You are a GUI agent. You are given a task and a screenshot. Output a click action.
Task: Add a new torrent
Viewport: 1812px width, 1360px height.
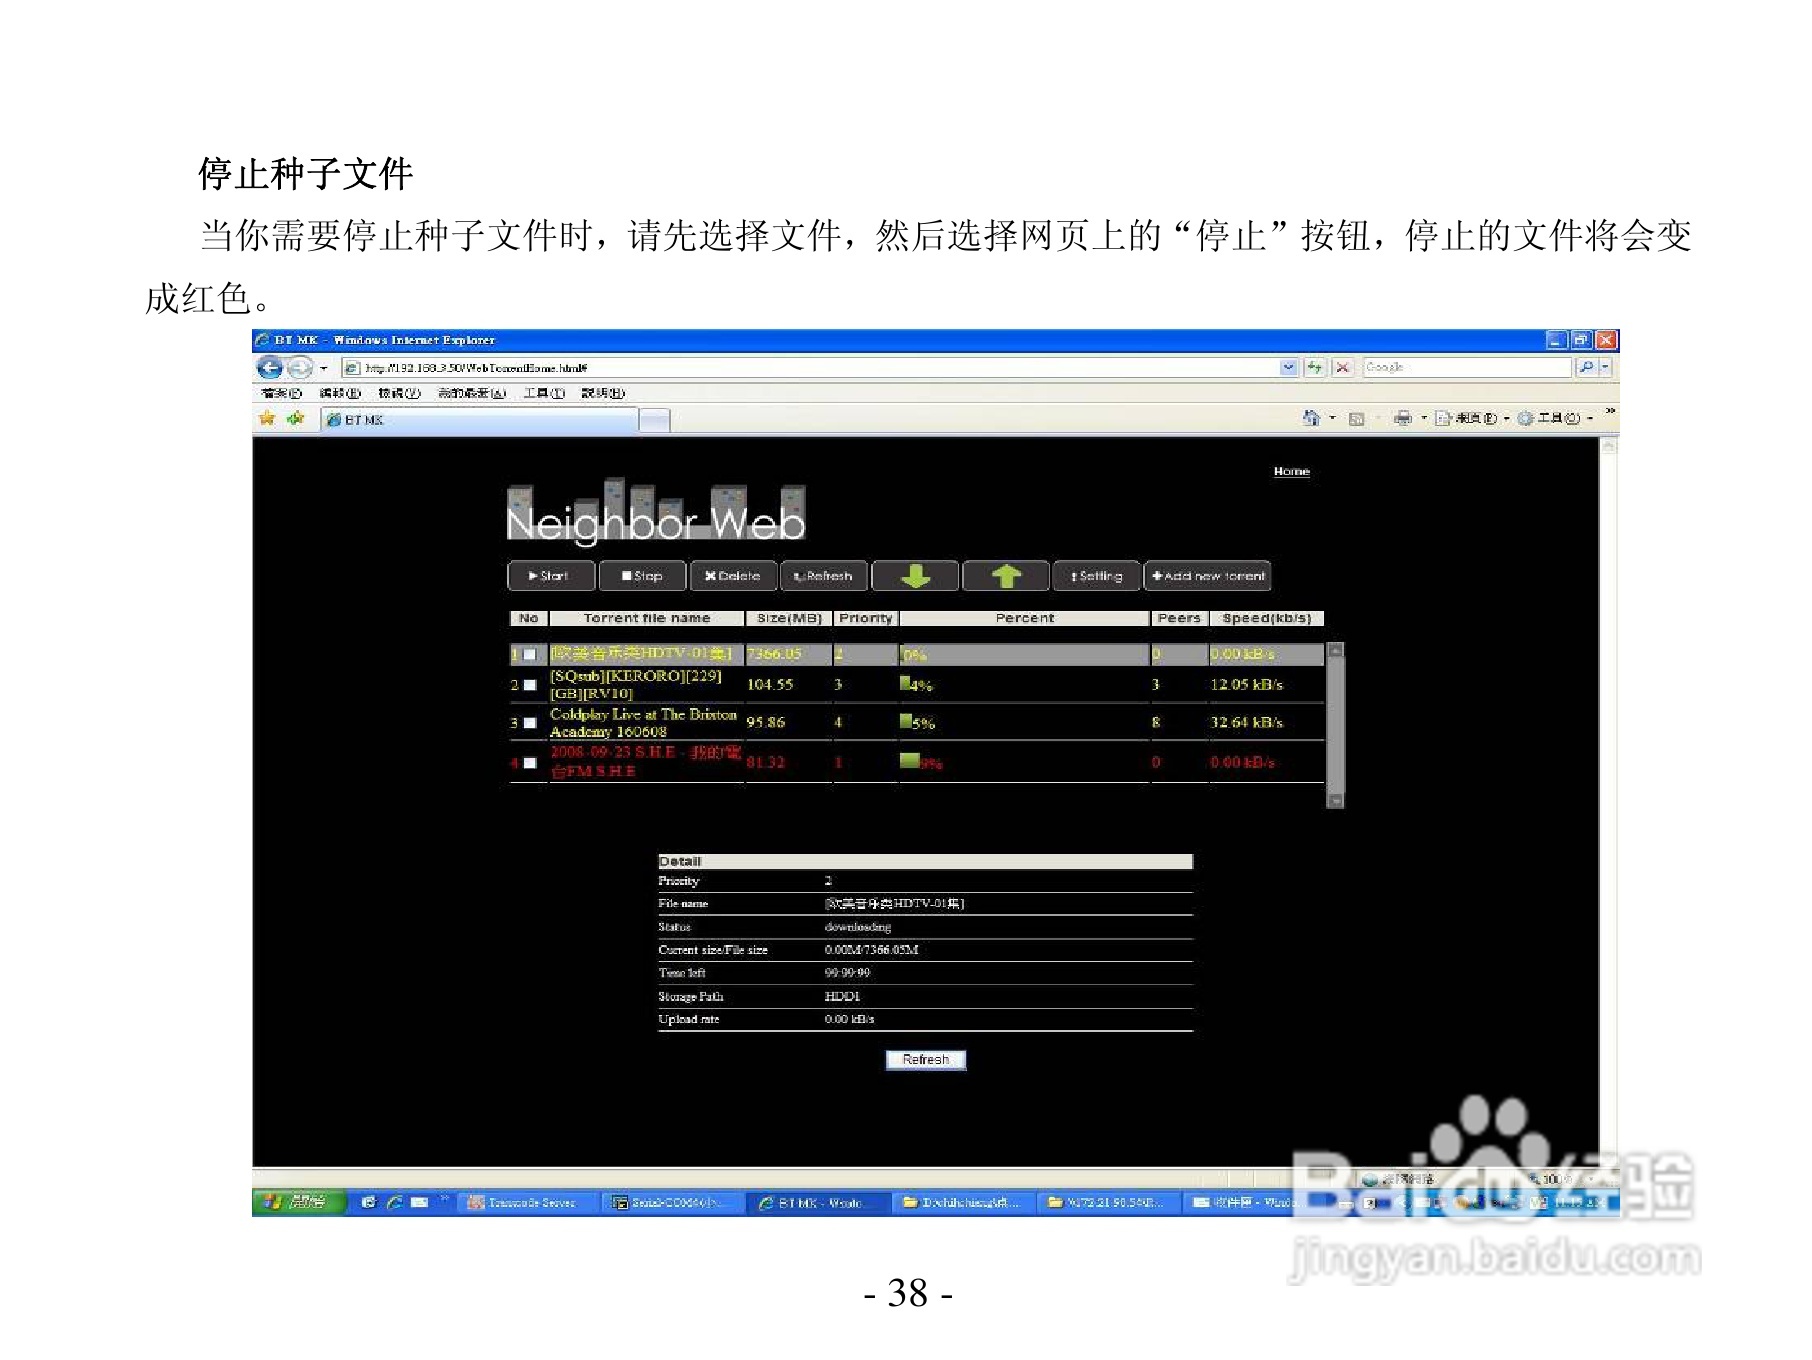click(1208, 576)
